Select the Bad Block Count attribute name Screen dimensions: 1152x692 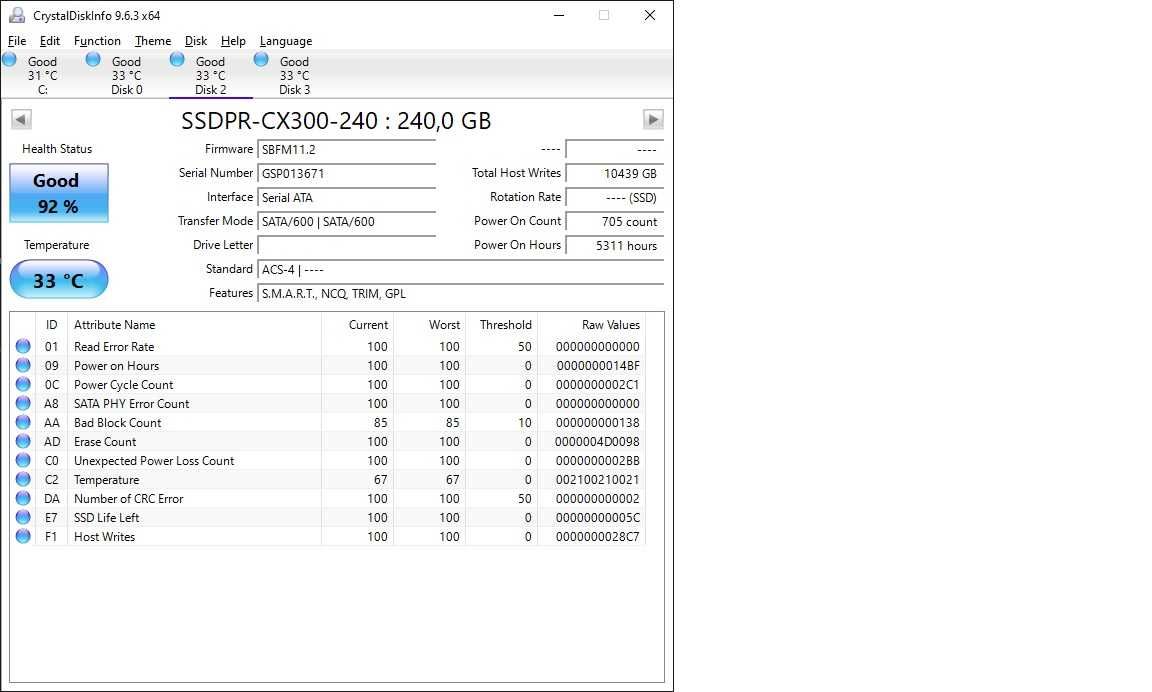118,423
